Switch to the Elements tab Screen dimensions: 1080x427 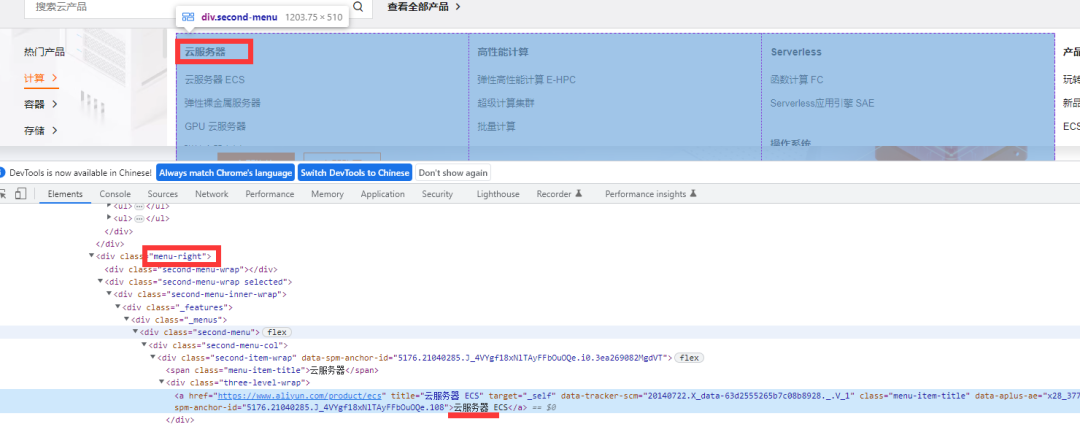(x=65, y=194)
